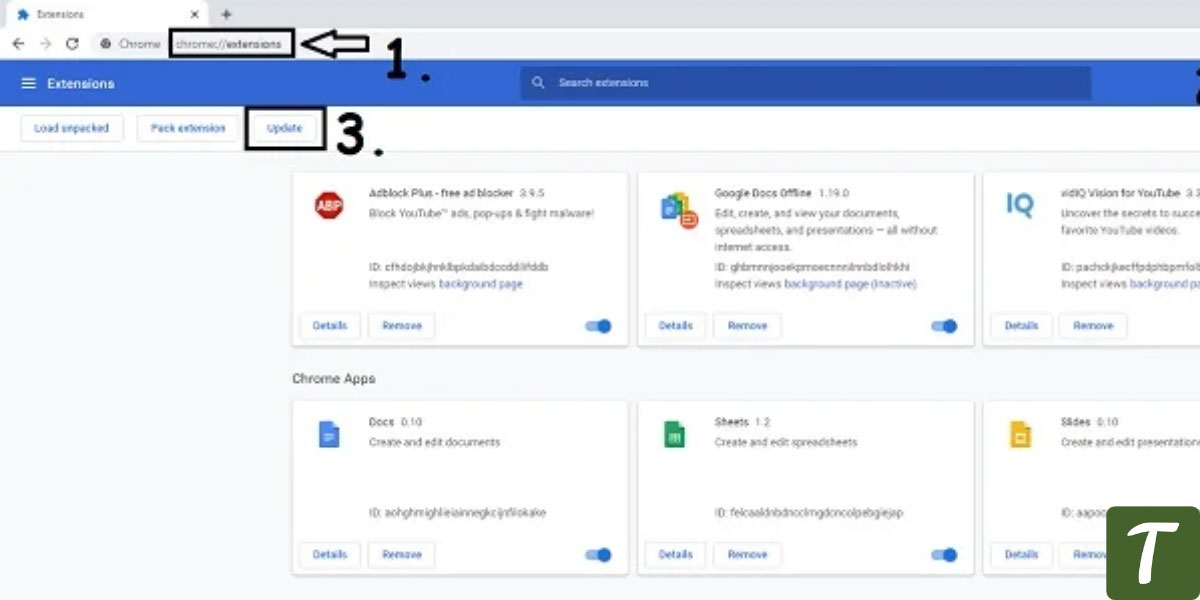Focus the Search extensions field

click(805, 83)
